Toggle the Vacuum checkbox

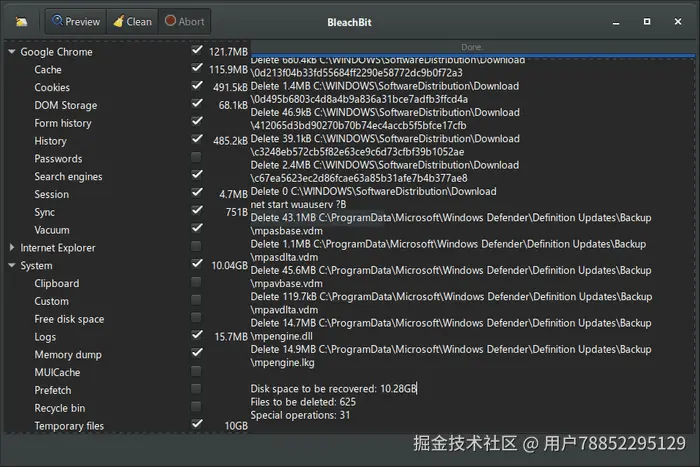[196, 229]
